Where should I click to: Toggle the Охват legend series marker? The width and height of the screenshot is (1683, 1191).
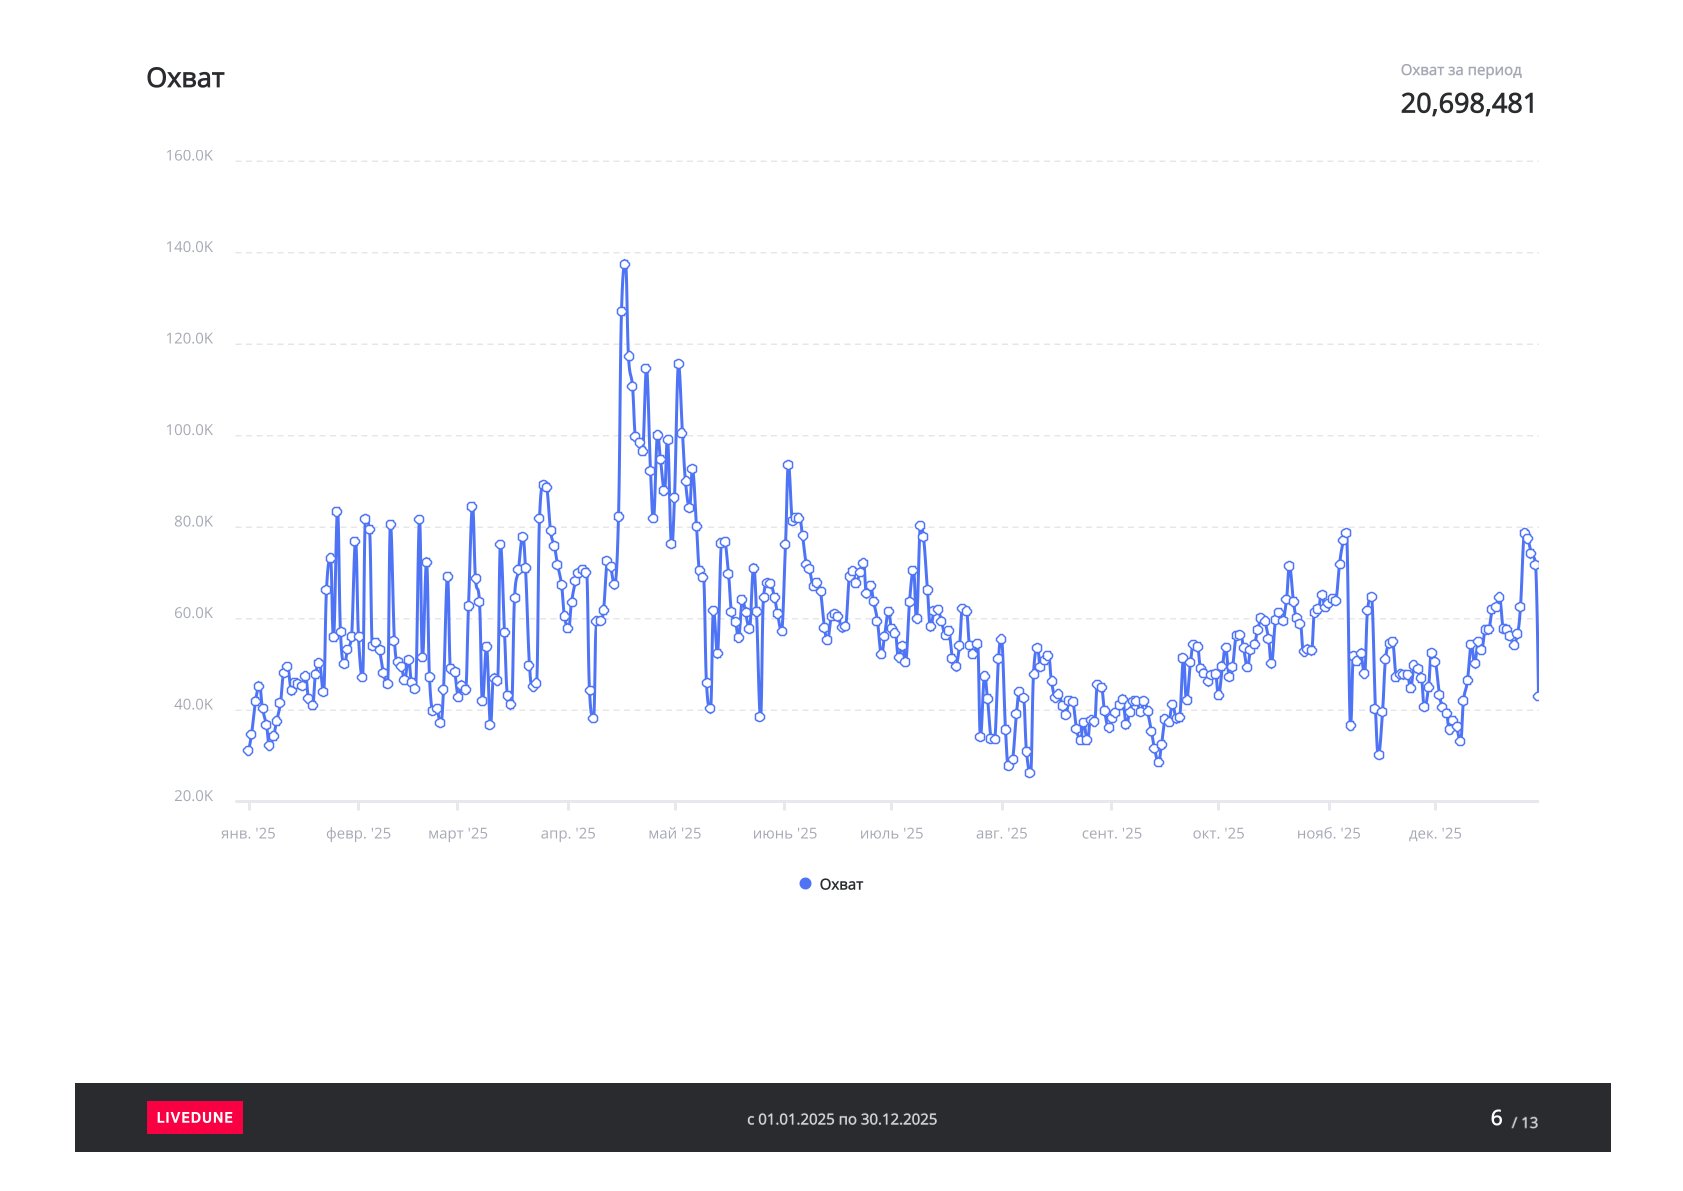pos(805,884)
